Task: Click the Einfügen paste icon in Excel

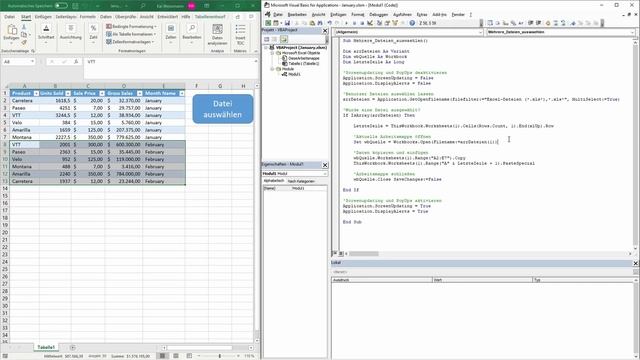Action: coord(11,30)
